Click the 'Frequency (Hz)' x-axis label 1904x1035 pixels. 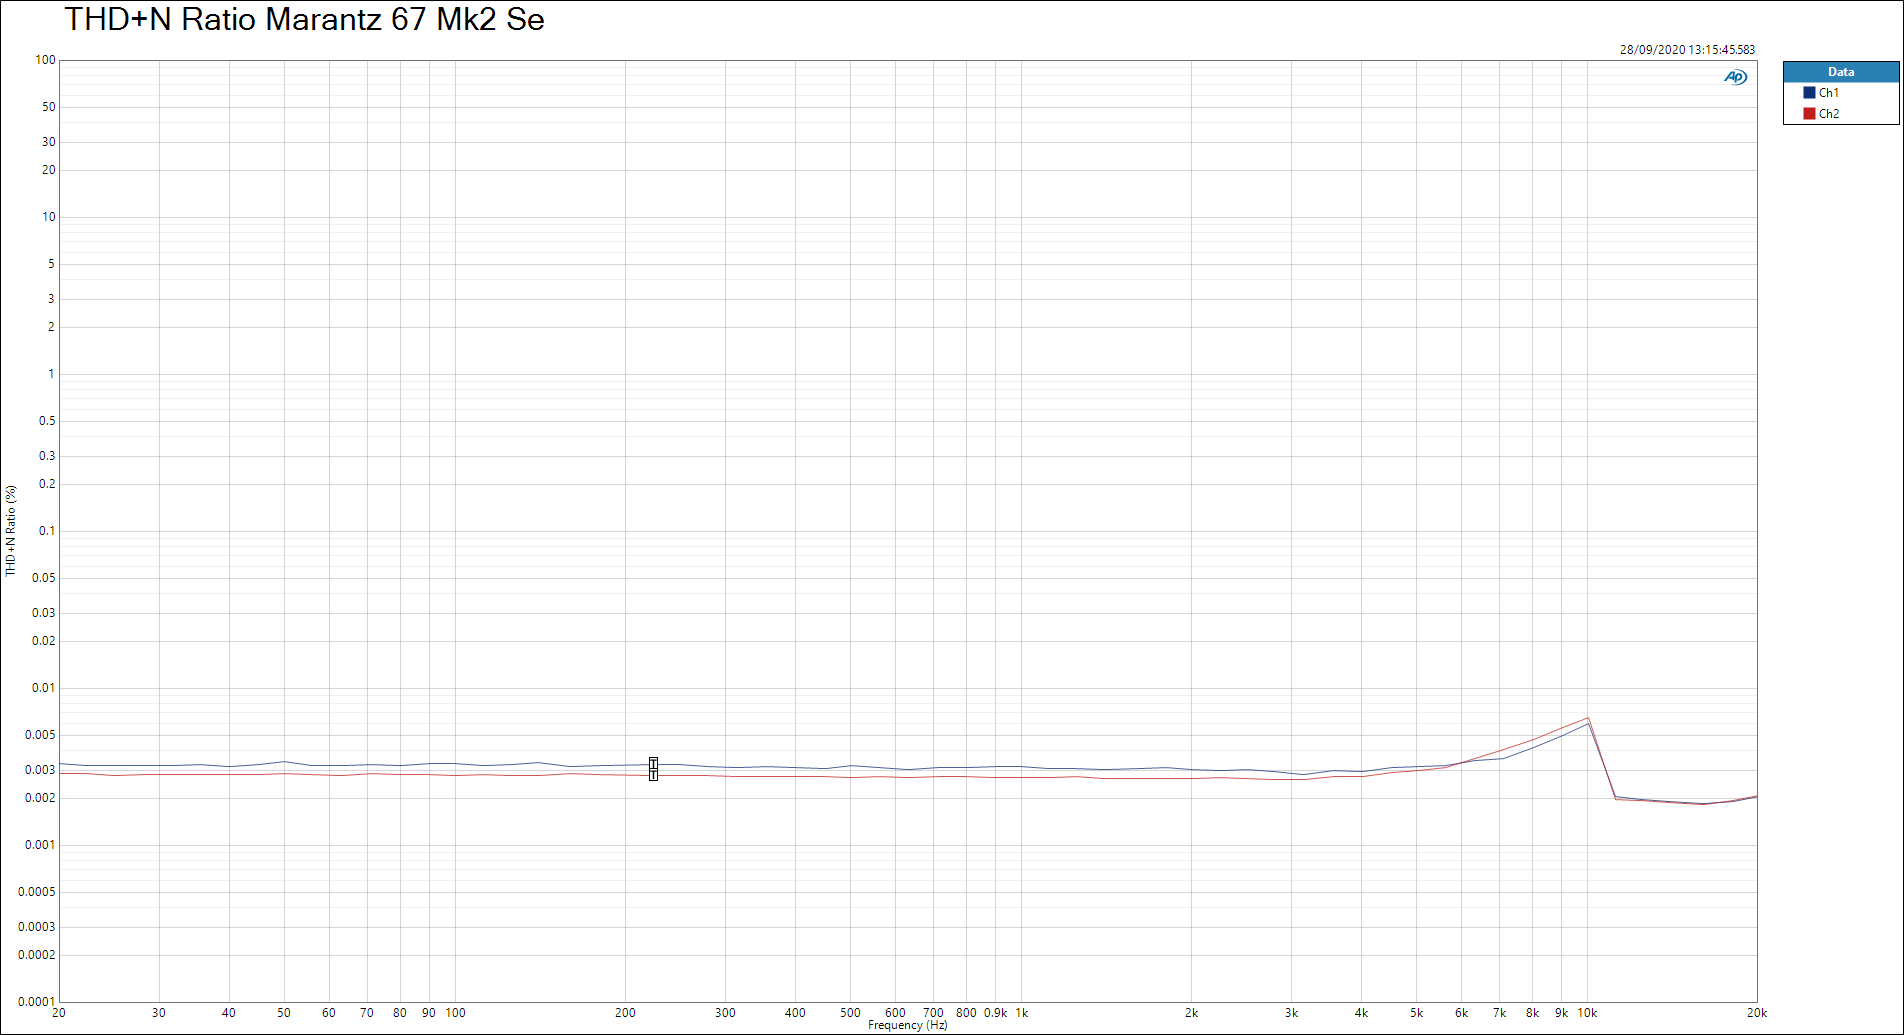point(907,1025)
